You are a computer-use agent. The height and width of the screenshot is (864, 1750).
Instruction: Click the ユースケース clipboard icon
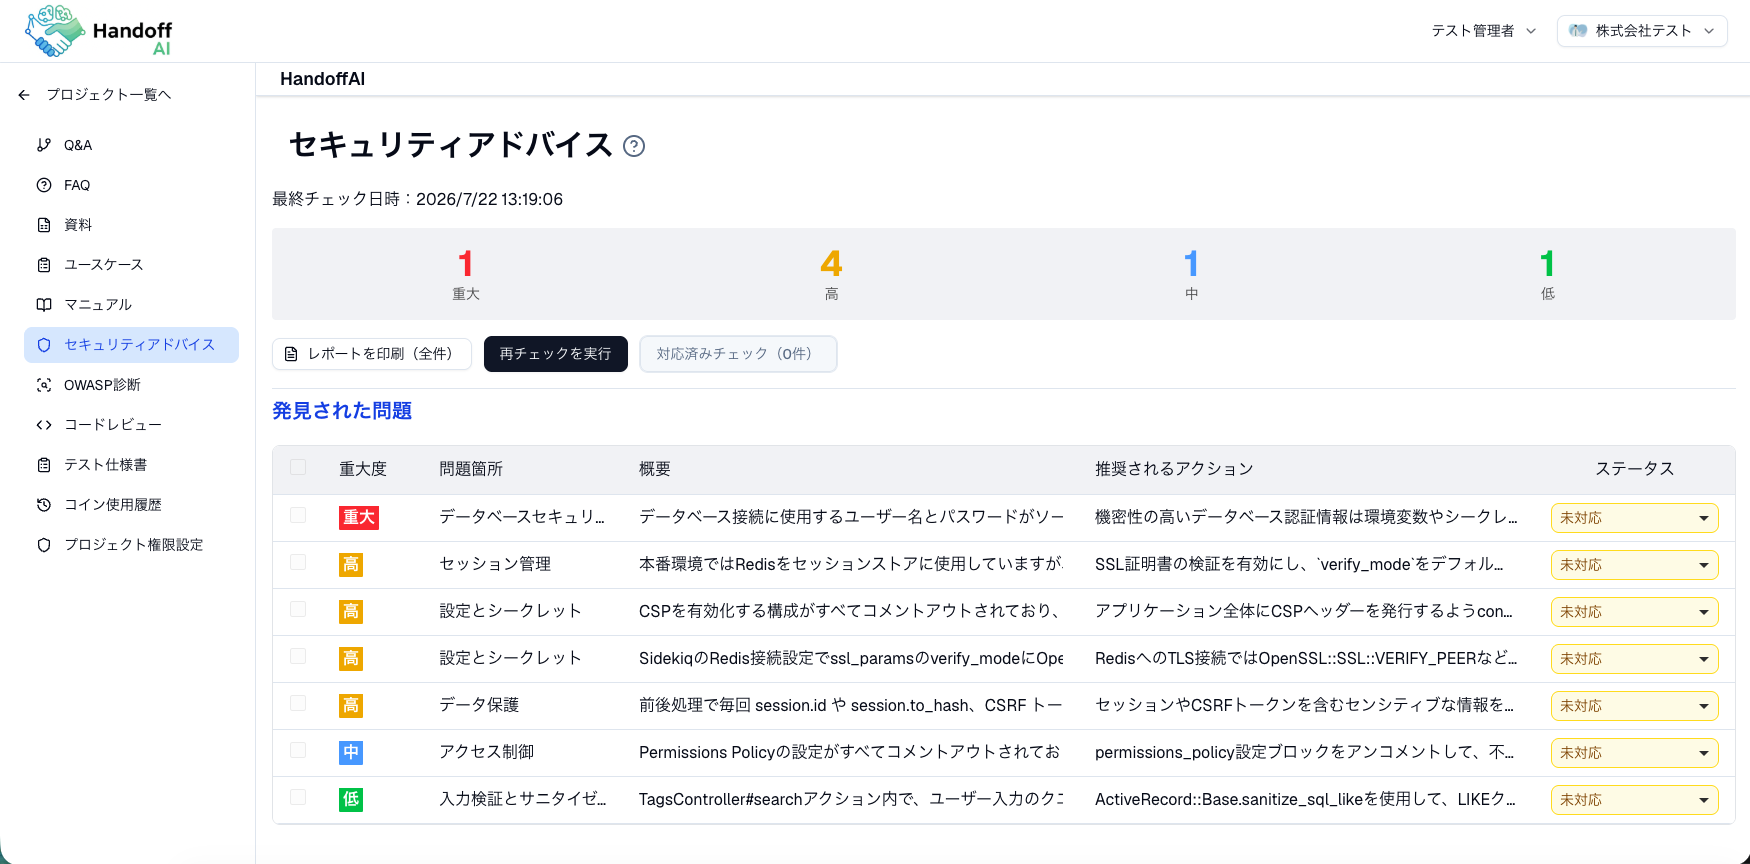coord(44,265)
